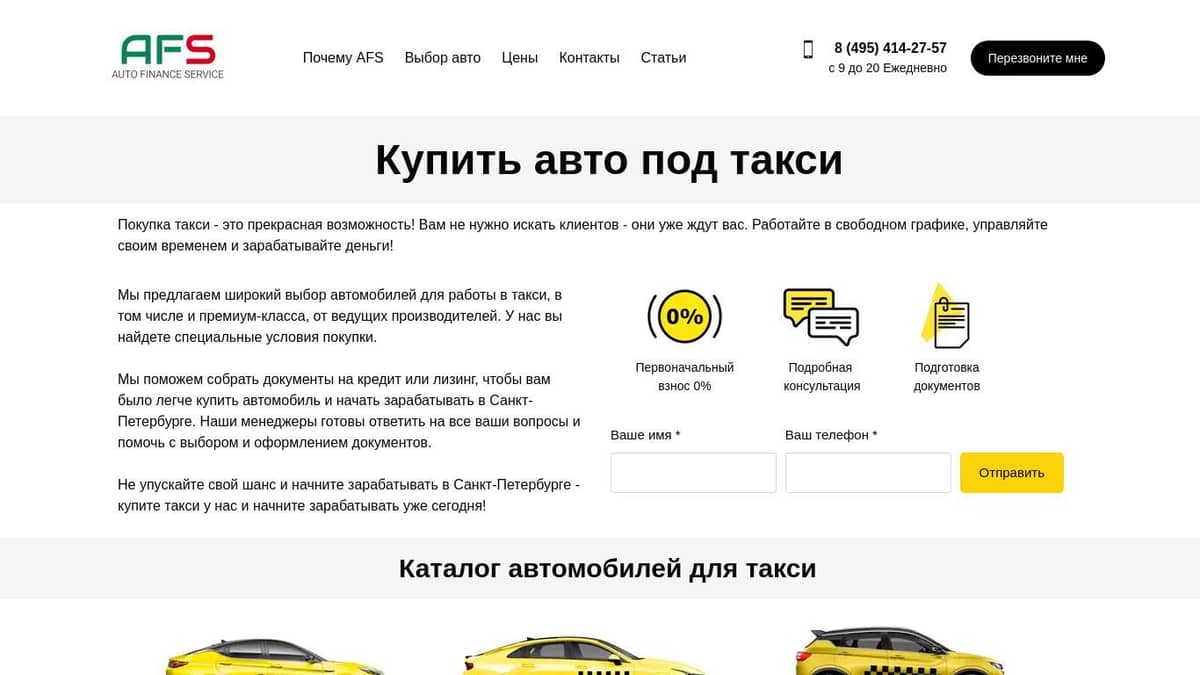The image size is (1200, 675).
Task: Open the Почему AFS menu item
Action: coord(343,57)
